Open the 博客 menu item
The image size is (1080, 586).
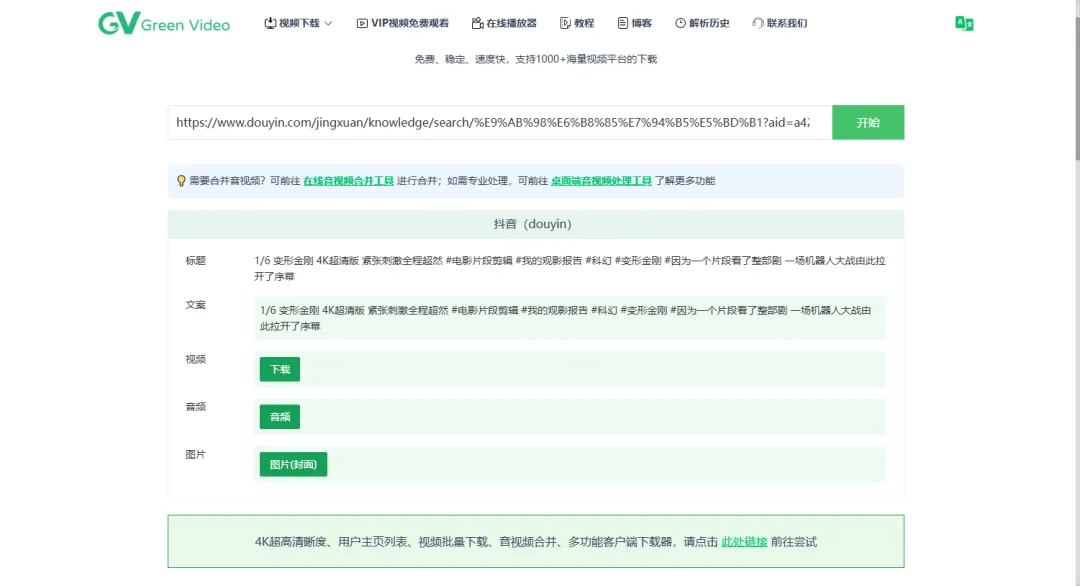click(634, 23)
